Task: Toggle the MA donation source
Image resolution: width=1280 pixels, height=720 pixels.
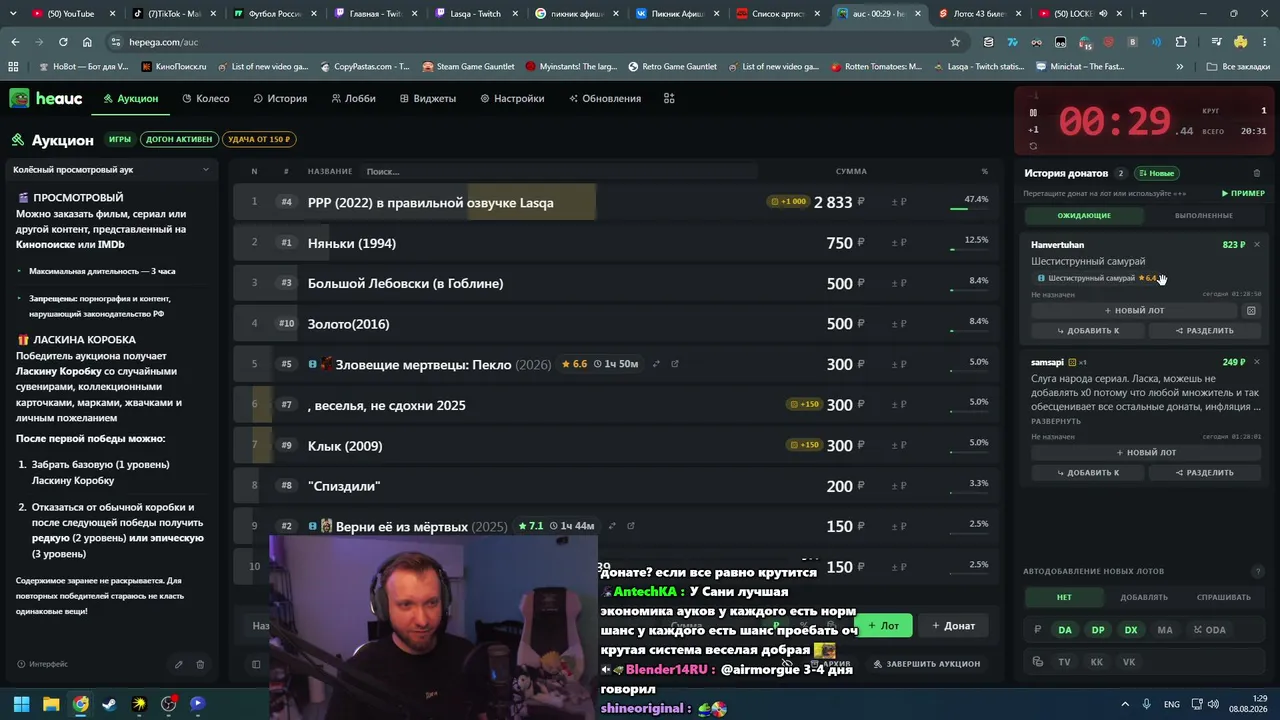Action: coord(1165,630)
